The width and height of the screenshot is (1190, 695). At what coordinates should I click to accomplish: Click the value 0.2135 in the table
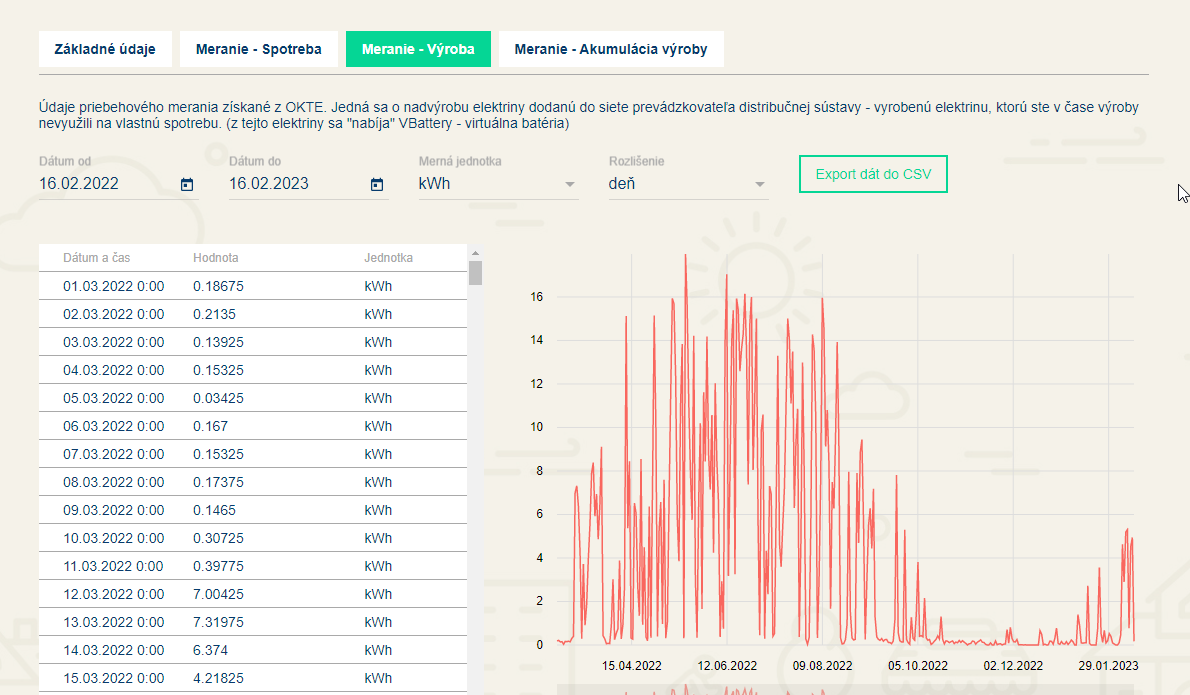214,314
